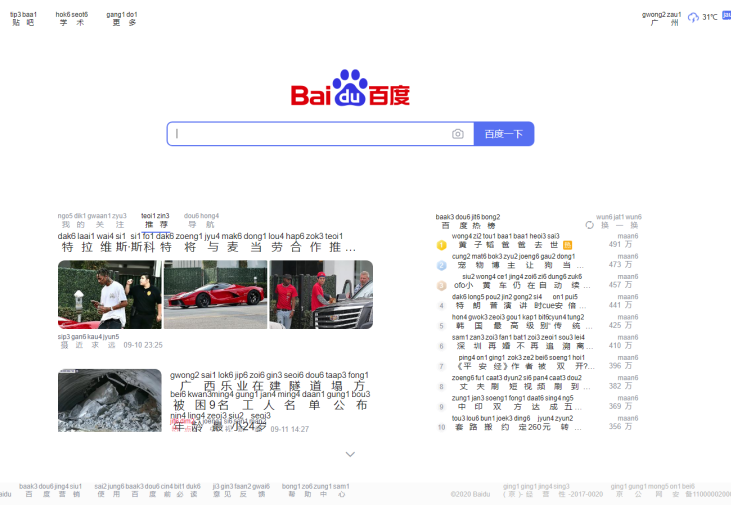Screen dimensions: 731x505
Task: Open trending item 深圳再婚不再追溯离…
Action: 522,342
